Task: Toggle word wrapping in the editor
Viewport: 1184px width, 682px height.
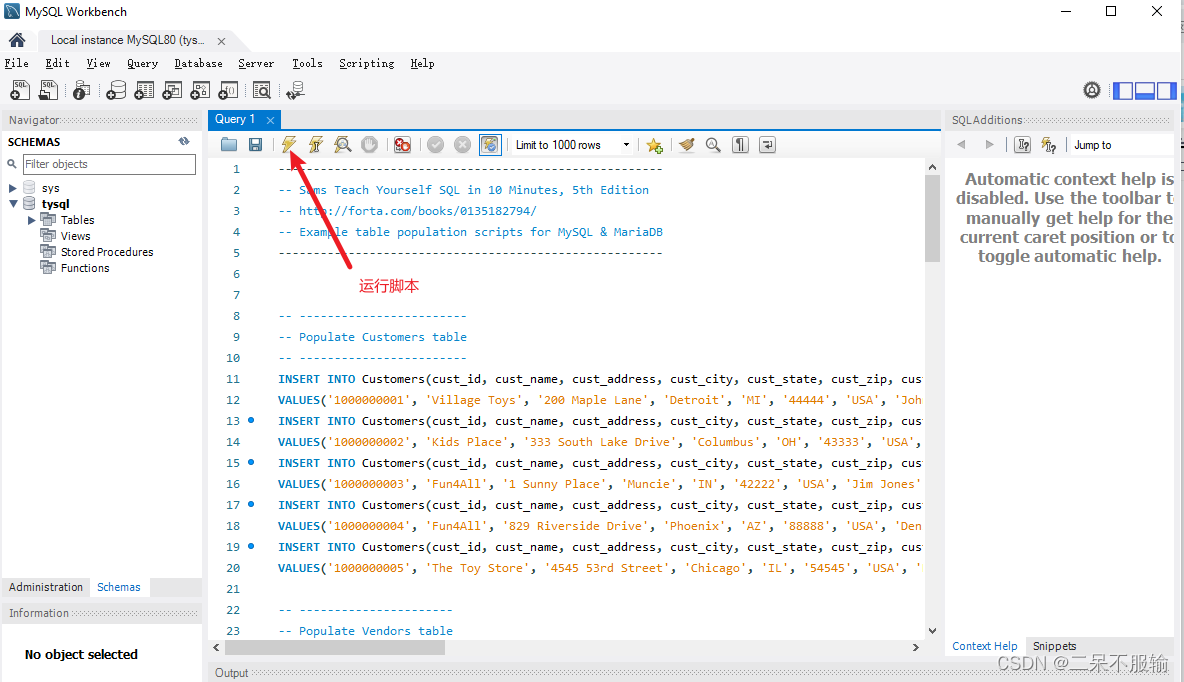Action: [x=767, y=144]
